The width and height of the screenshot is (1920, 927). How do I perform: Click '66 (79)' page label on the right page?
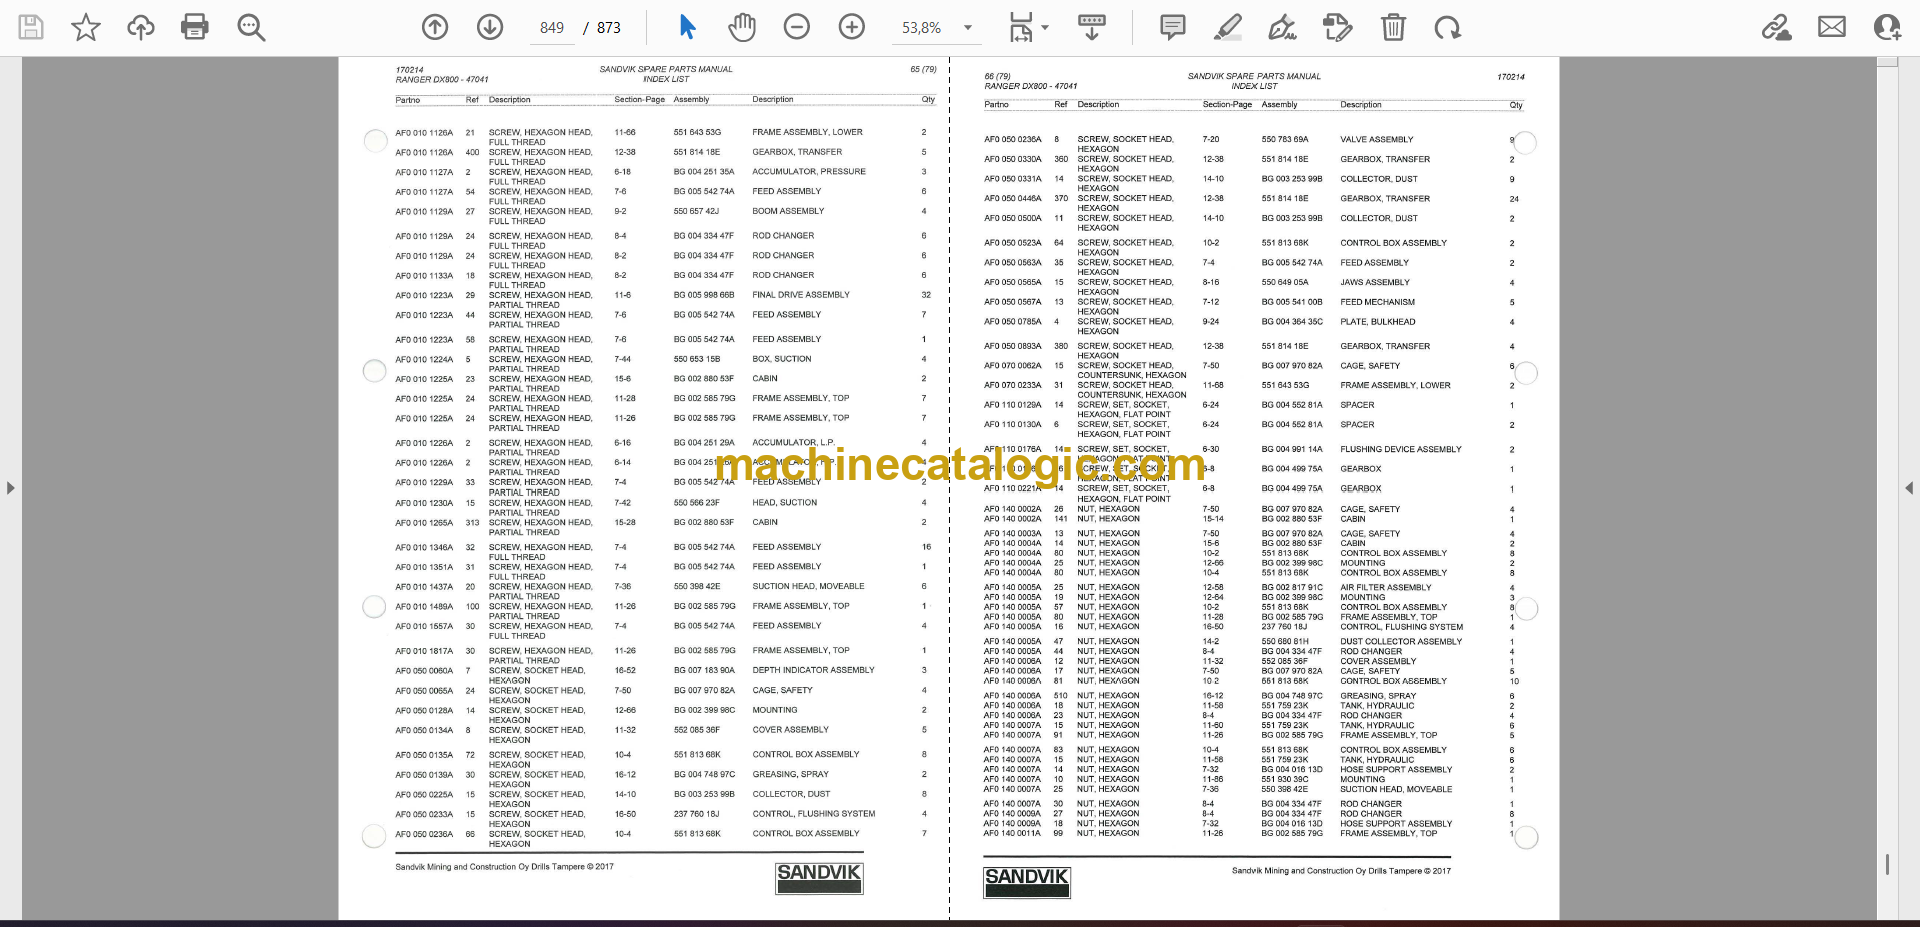coord(997,76)
